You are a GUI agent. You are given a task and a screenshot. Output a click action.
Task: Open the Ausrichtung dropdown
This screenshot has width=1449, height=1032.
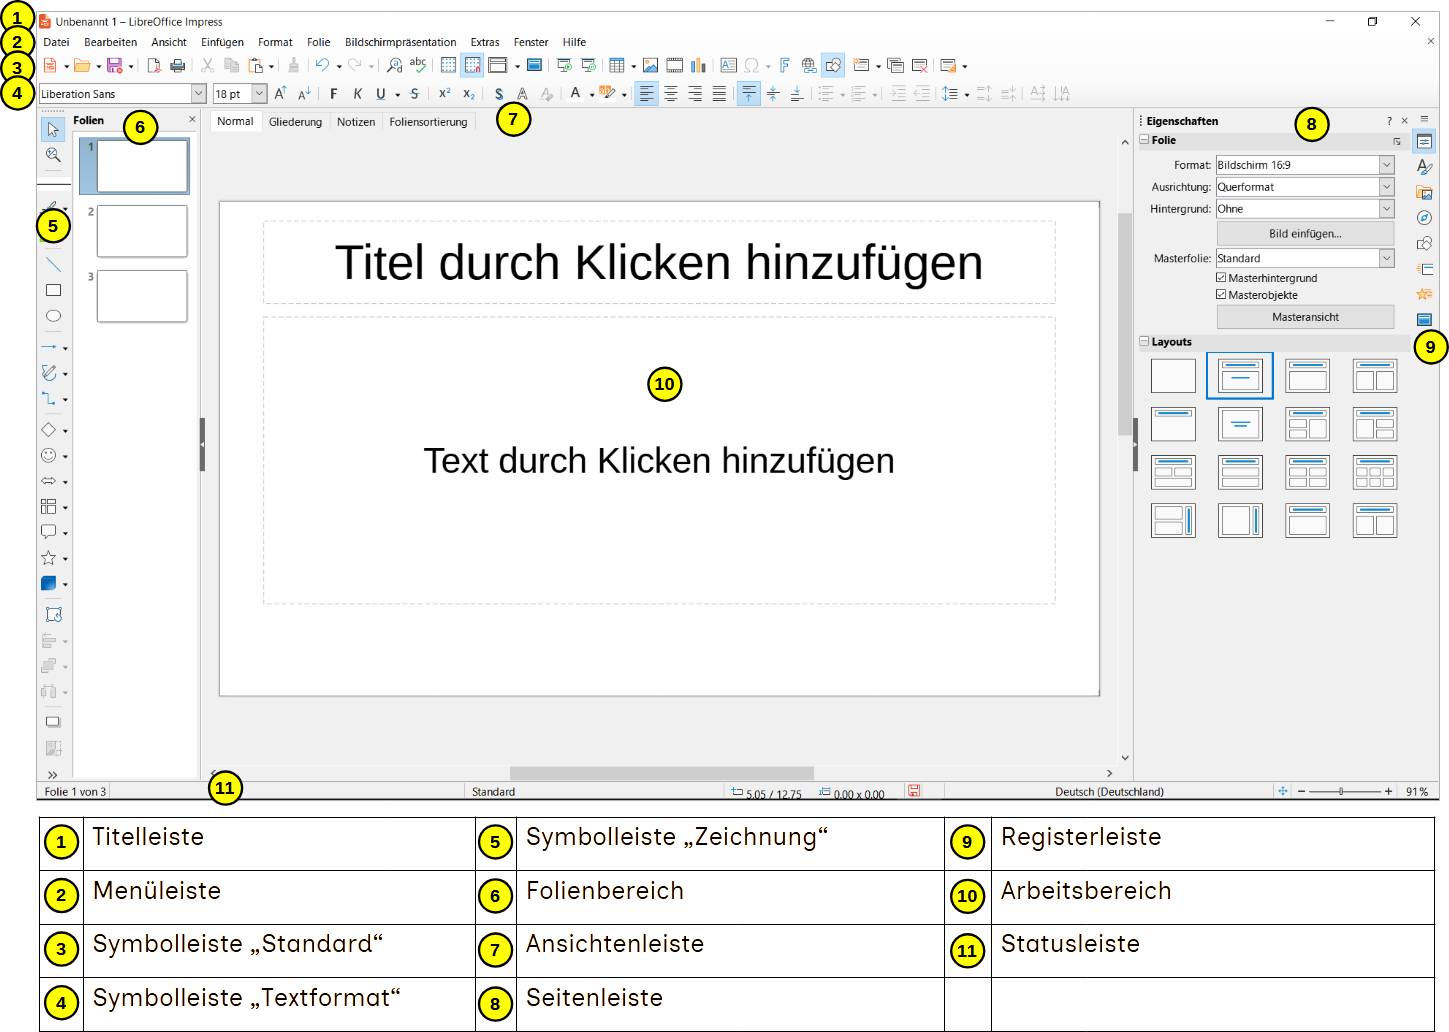click(x=1387, y=187)
